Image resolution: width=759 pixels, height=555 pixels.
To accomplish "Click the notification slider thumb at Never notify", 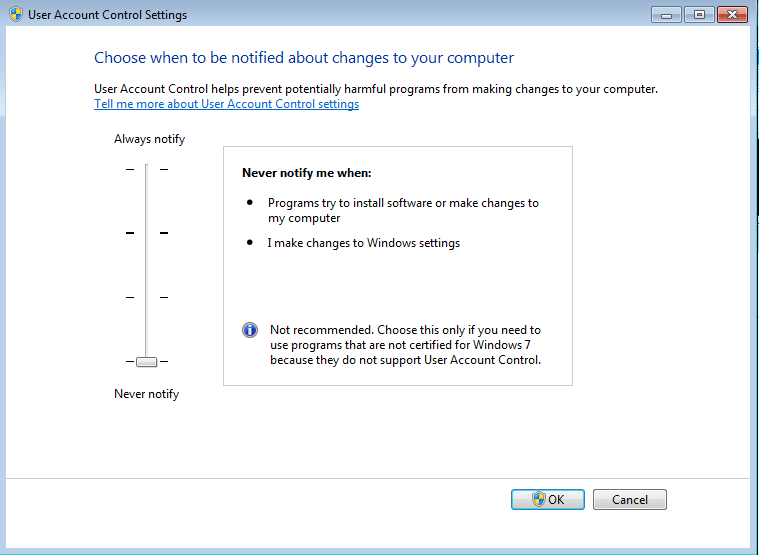I will click(146, 361).
